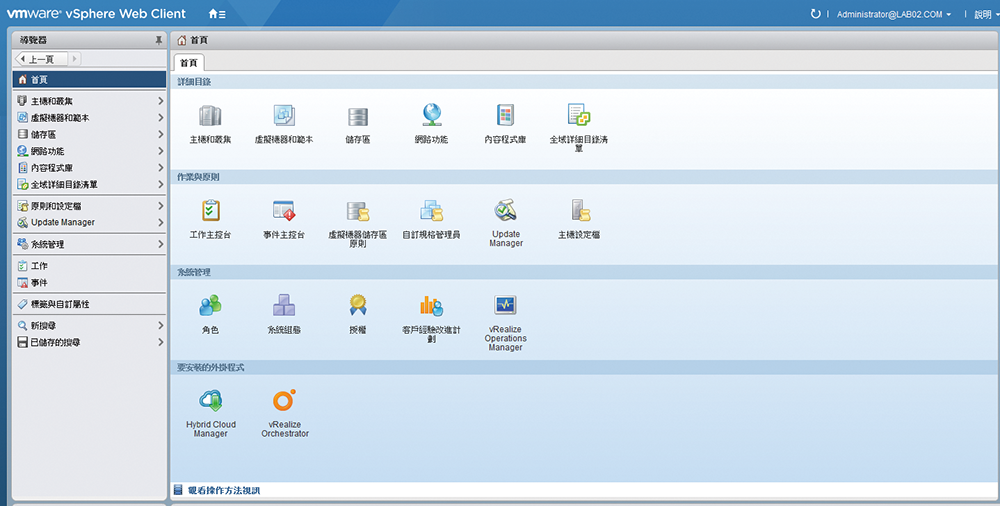This screenshot has width=1000, height=506.
Task: Expand 原則和設定檔 chevron in navigator
Action: pos(160,205)
